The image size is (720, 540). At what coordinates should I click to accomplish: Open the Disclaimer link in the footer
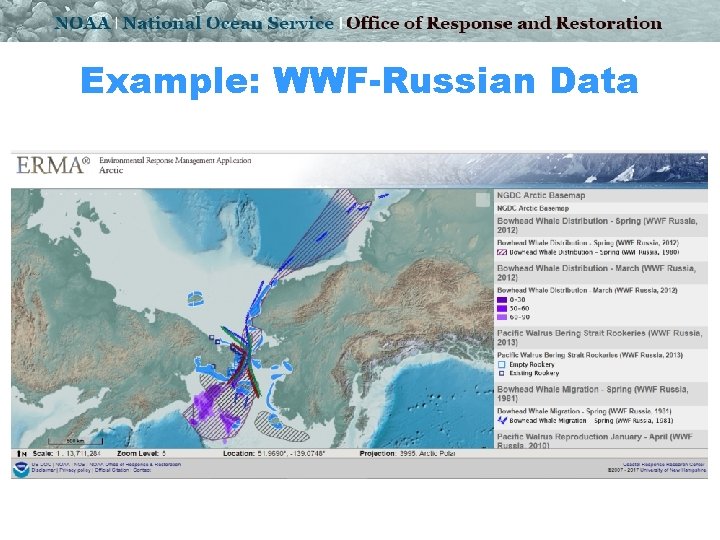44,470
